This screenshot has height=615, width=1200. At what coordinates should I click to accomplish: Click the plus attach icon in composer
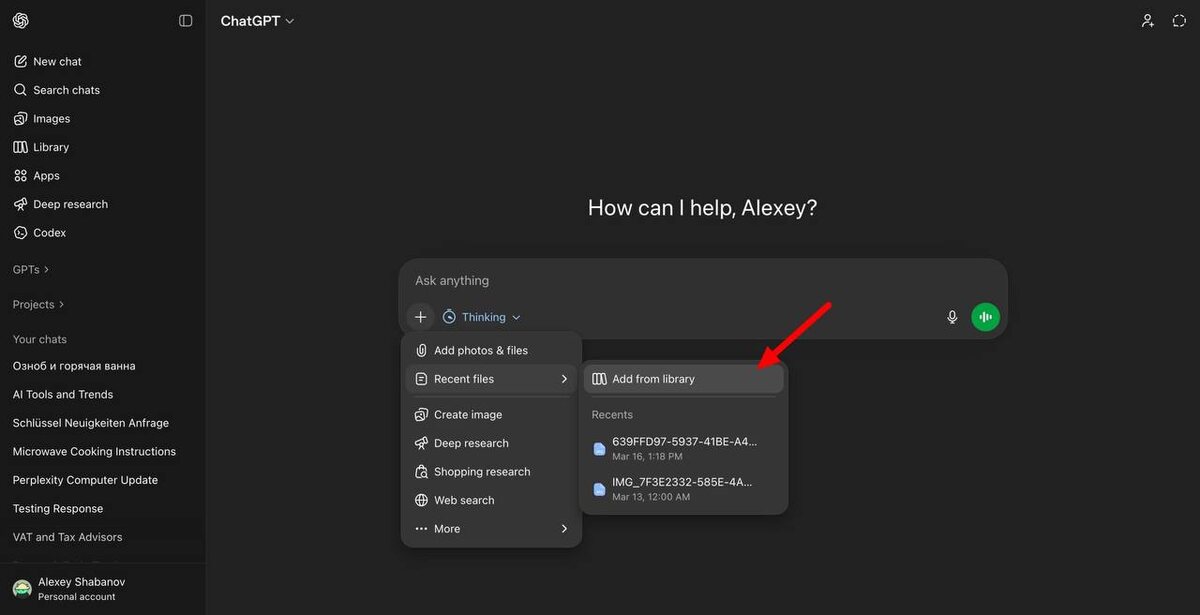420,317
